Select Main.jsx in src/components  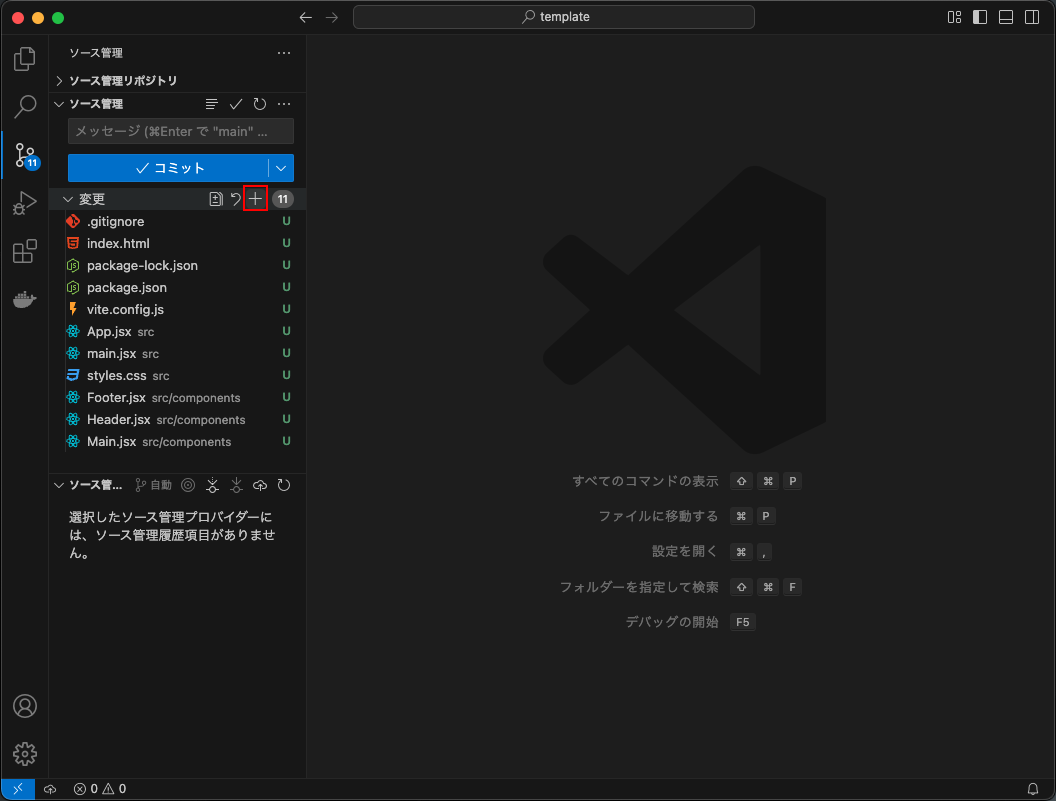coord(178,441)
